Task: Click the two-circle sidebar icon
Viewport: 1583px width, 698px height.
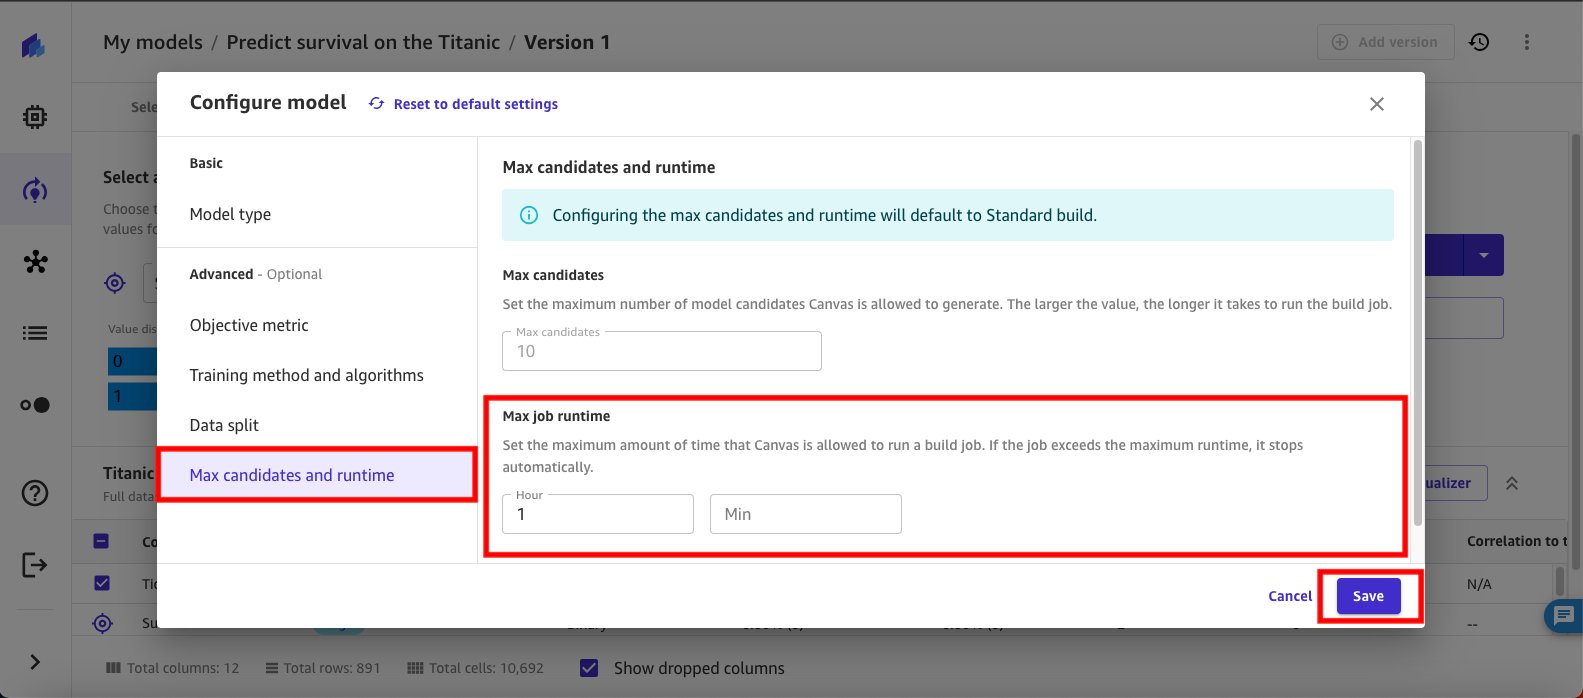Action: tap(35, 405)
